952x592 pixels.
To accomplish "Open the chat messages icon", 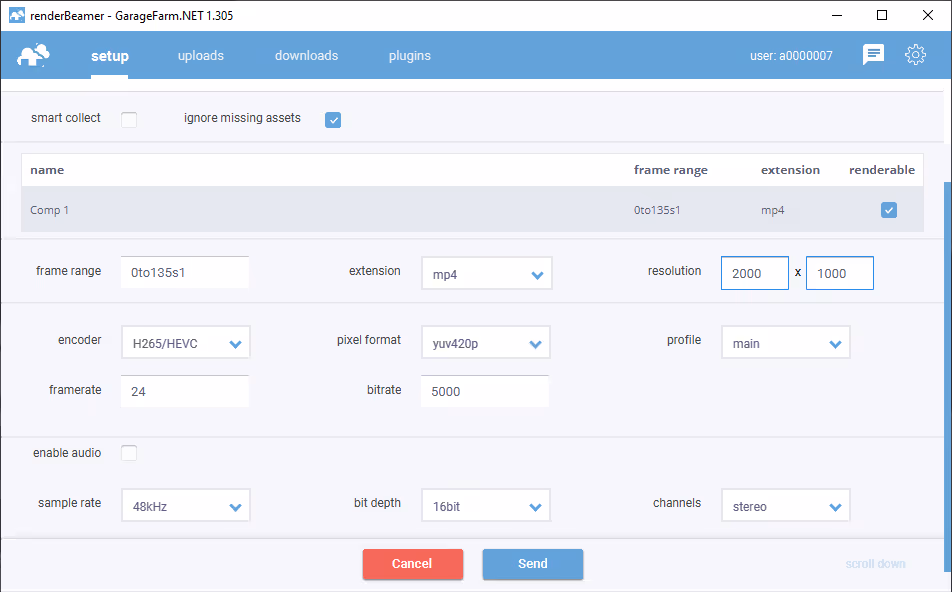I will [x=873, y=55].
